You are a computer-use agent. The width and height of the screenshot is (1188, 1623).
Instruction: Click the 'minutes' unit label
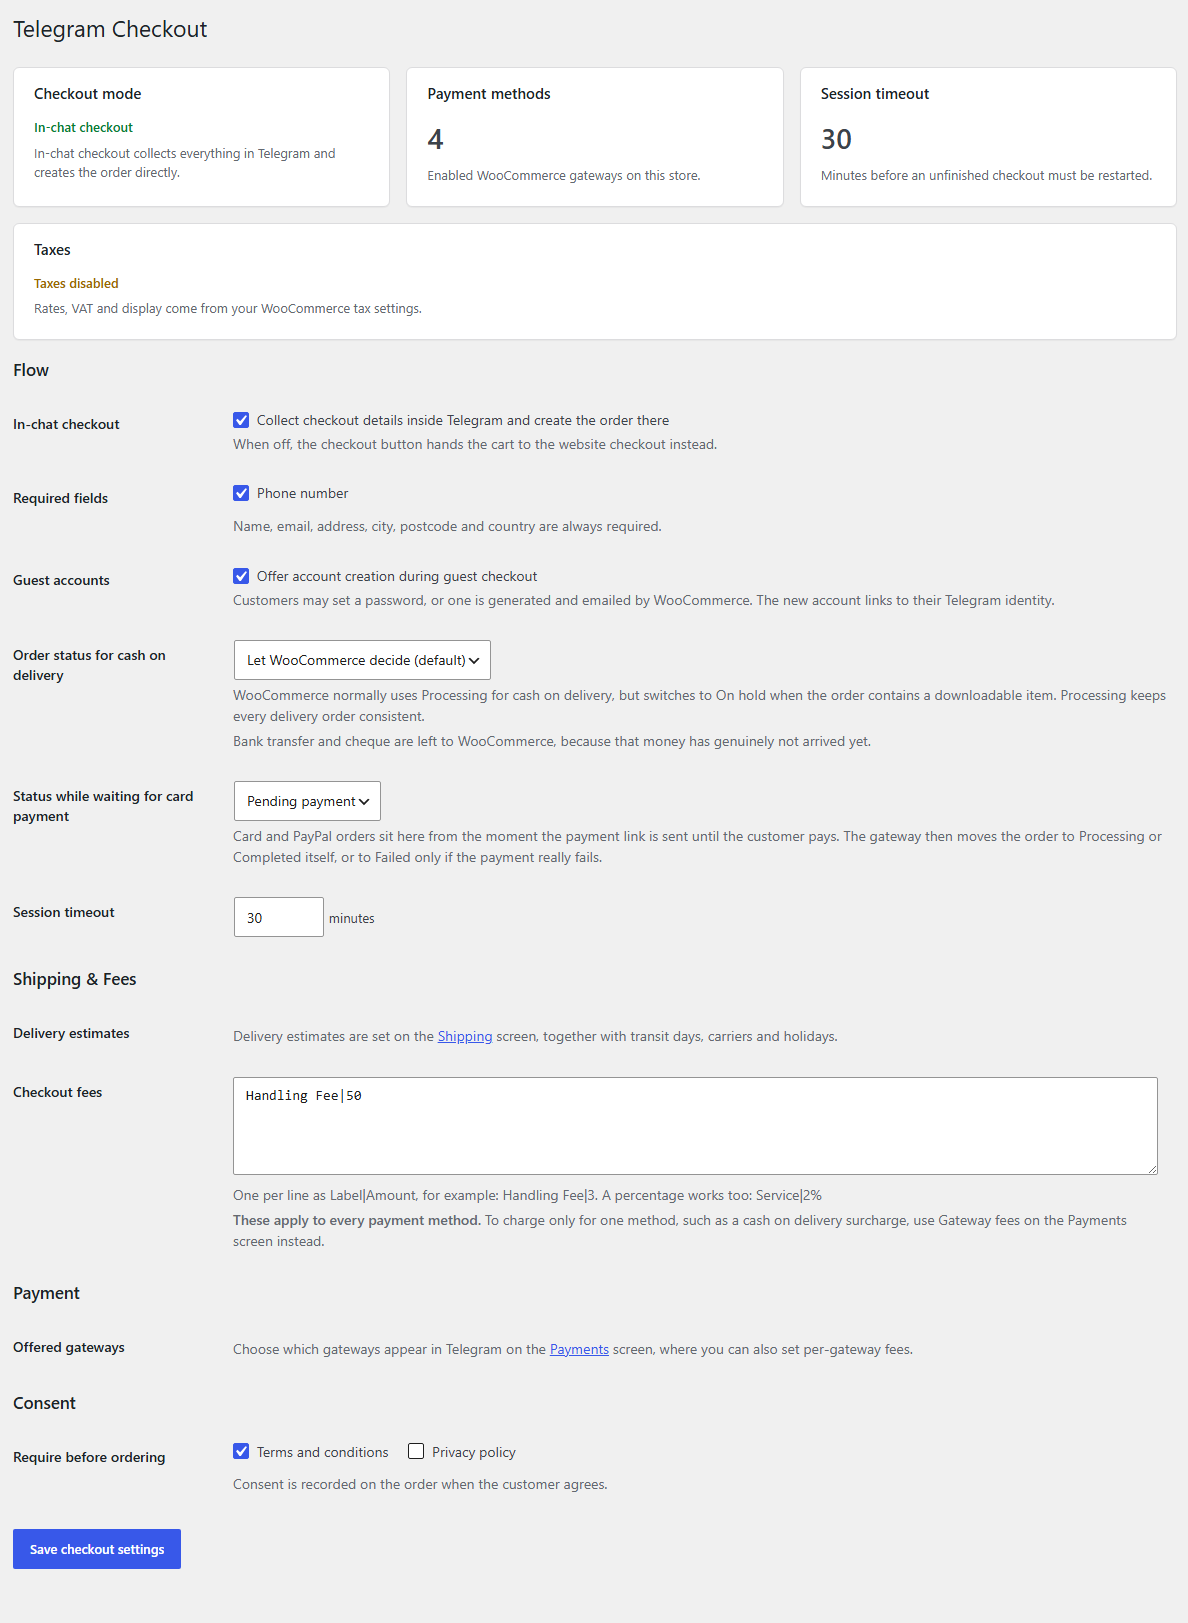(352, 918)
